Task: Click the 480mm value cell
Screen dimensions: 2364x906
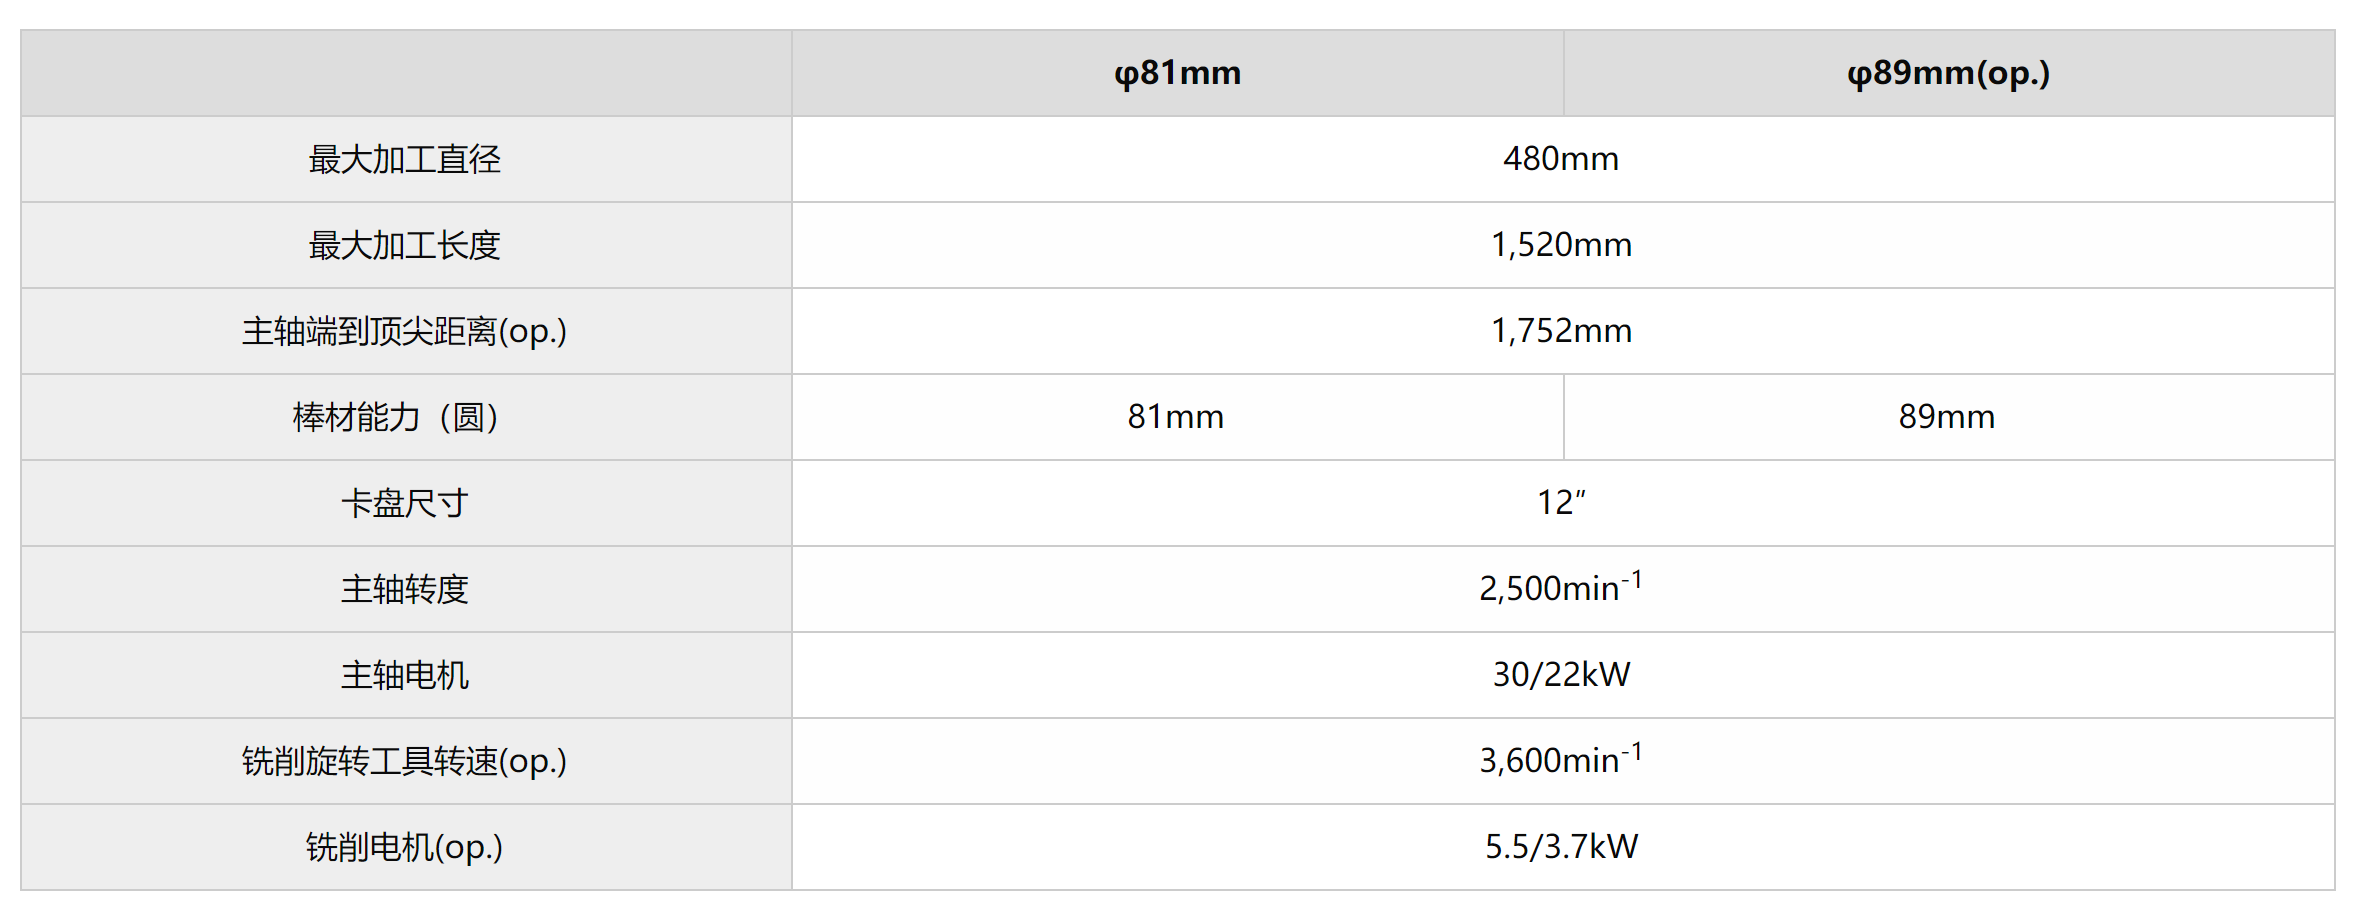Action: coord(1561,159)
